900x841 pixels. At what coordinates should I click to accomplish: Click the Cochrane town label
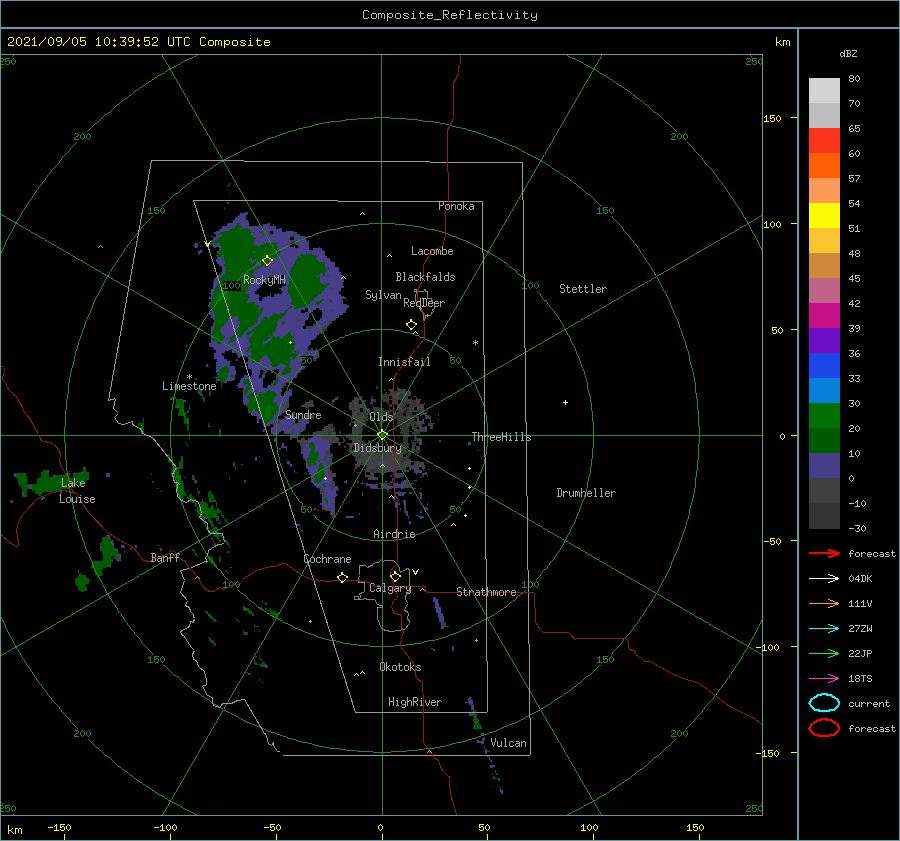[x=327, y=559]
